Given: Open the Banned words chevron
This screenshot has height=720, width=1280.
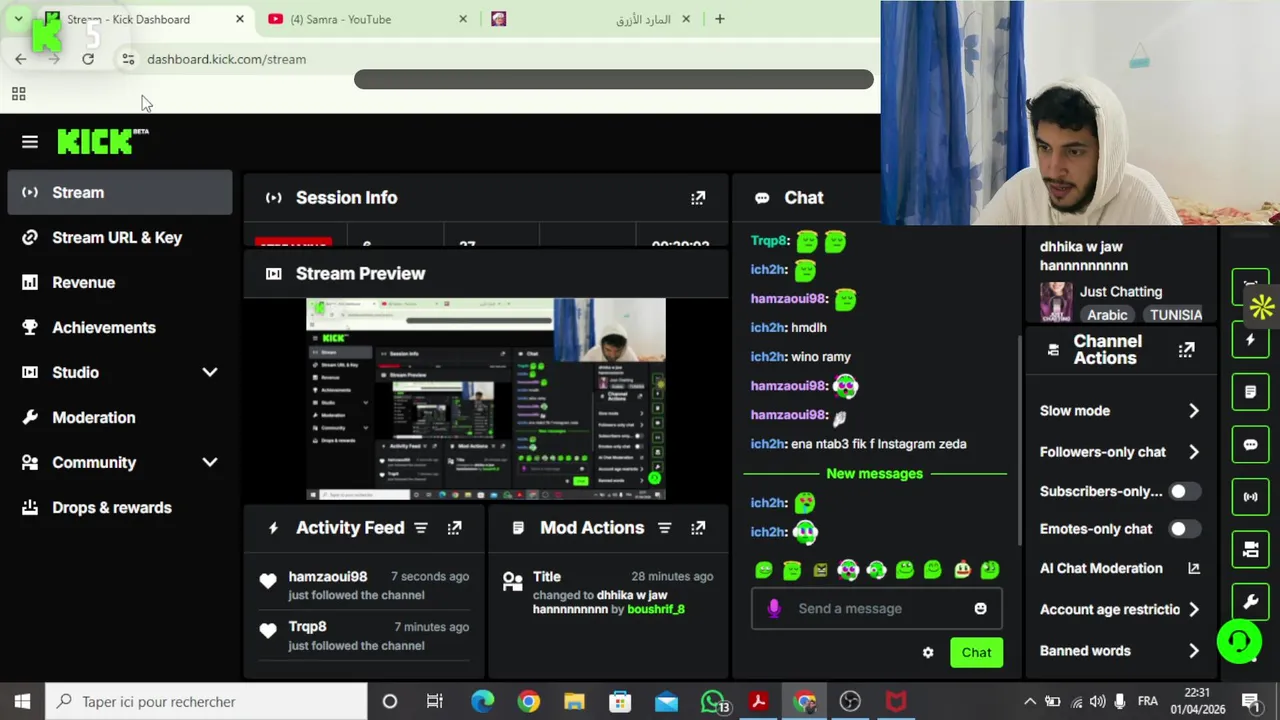Looking at the screenshot, I should [x=1193, y=651].
